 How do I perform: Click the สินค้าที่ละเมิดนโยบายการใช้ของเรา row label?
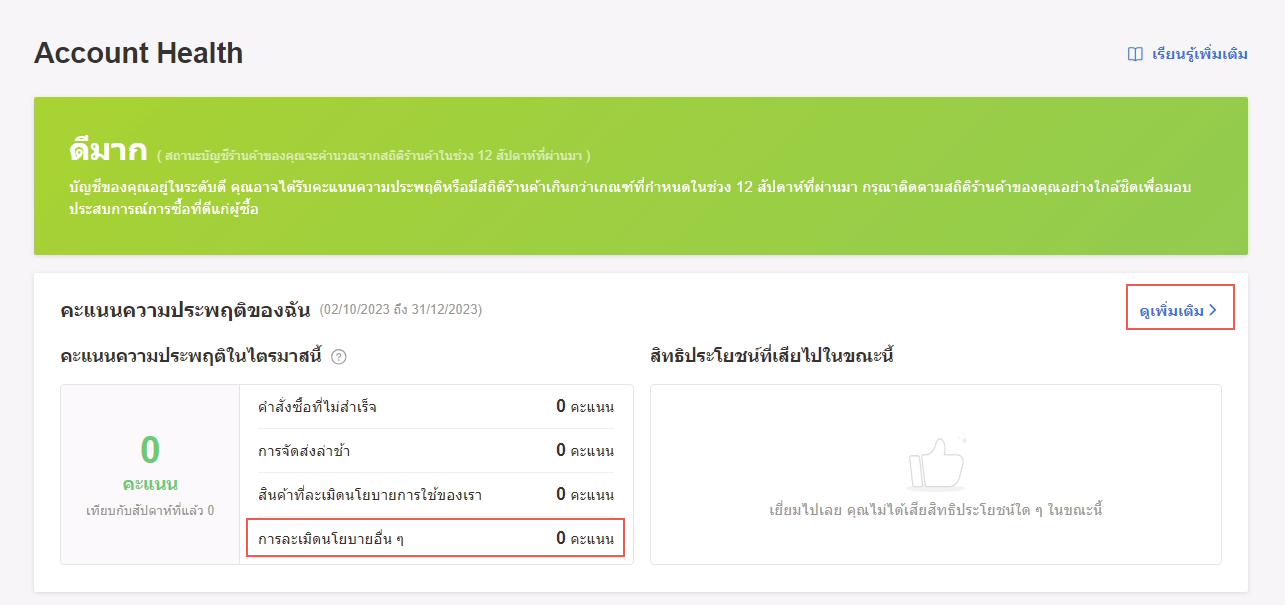coord(370,495)
